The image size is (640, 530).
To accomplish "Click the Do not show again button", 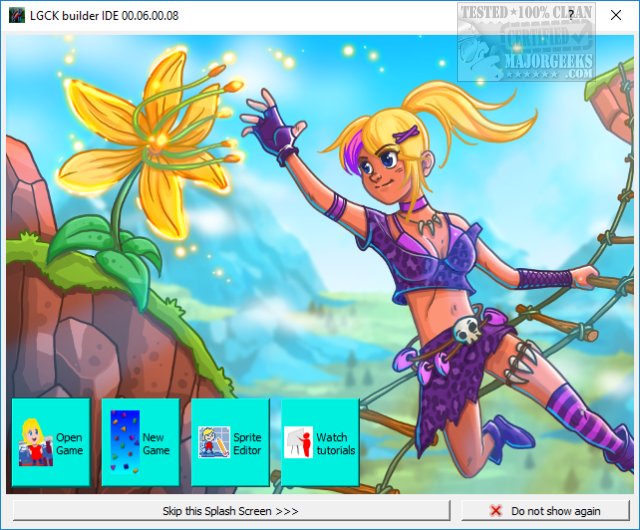I will (x=545, y=511).
